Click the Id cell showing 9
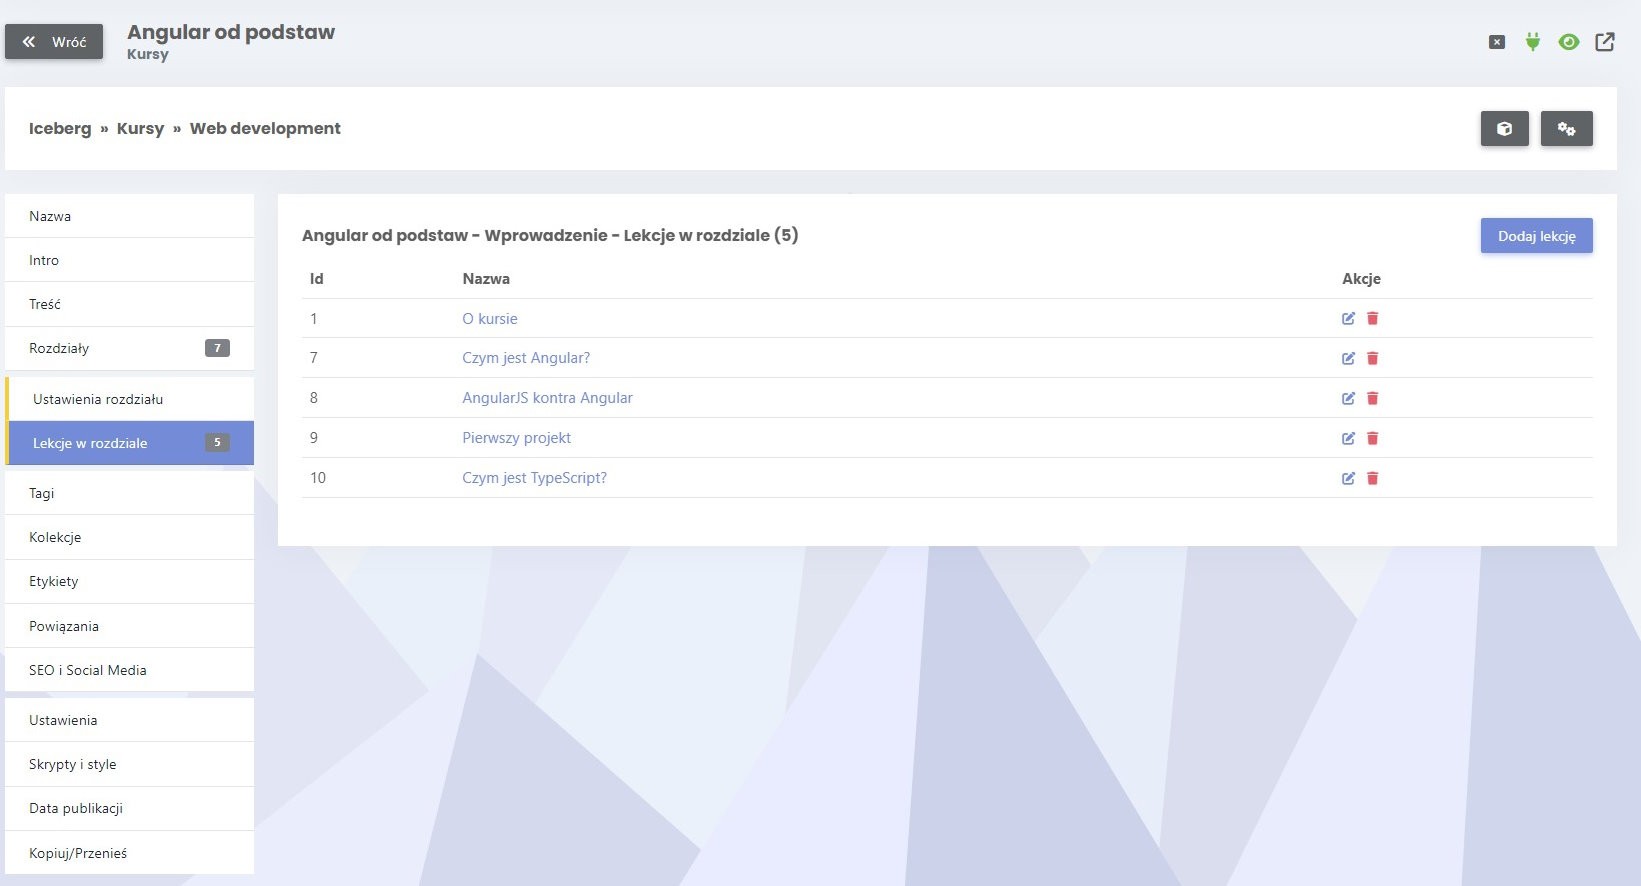Image resolution: width=1641 pixels, height=886 pixels. click(314, 438)
